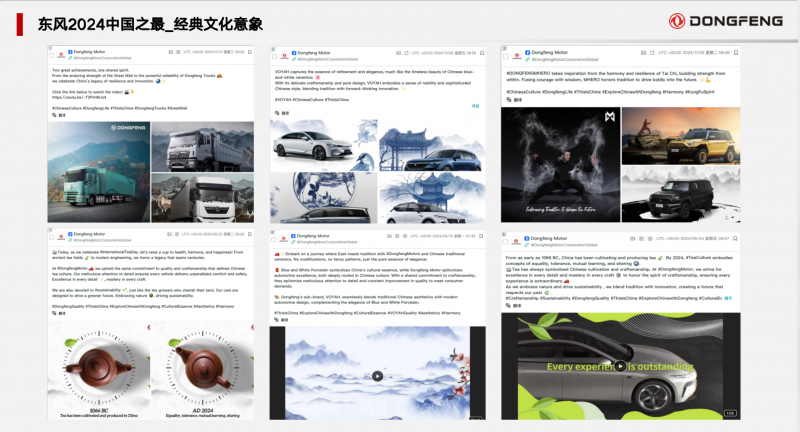This screenshot has width=800, height=432.
Task: Click the translate icon under the #Craftsmanship hashtags
Action: pos(509,305)
